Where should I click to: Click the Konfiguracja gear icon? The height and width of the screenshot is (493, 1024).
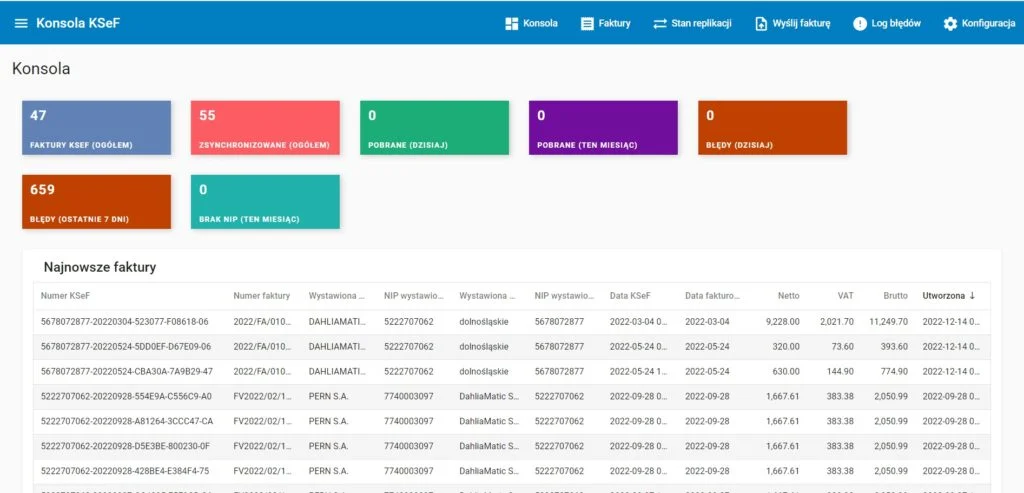tap(950, 23)
